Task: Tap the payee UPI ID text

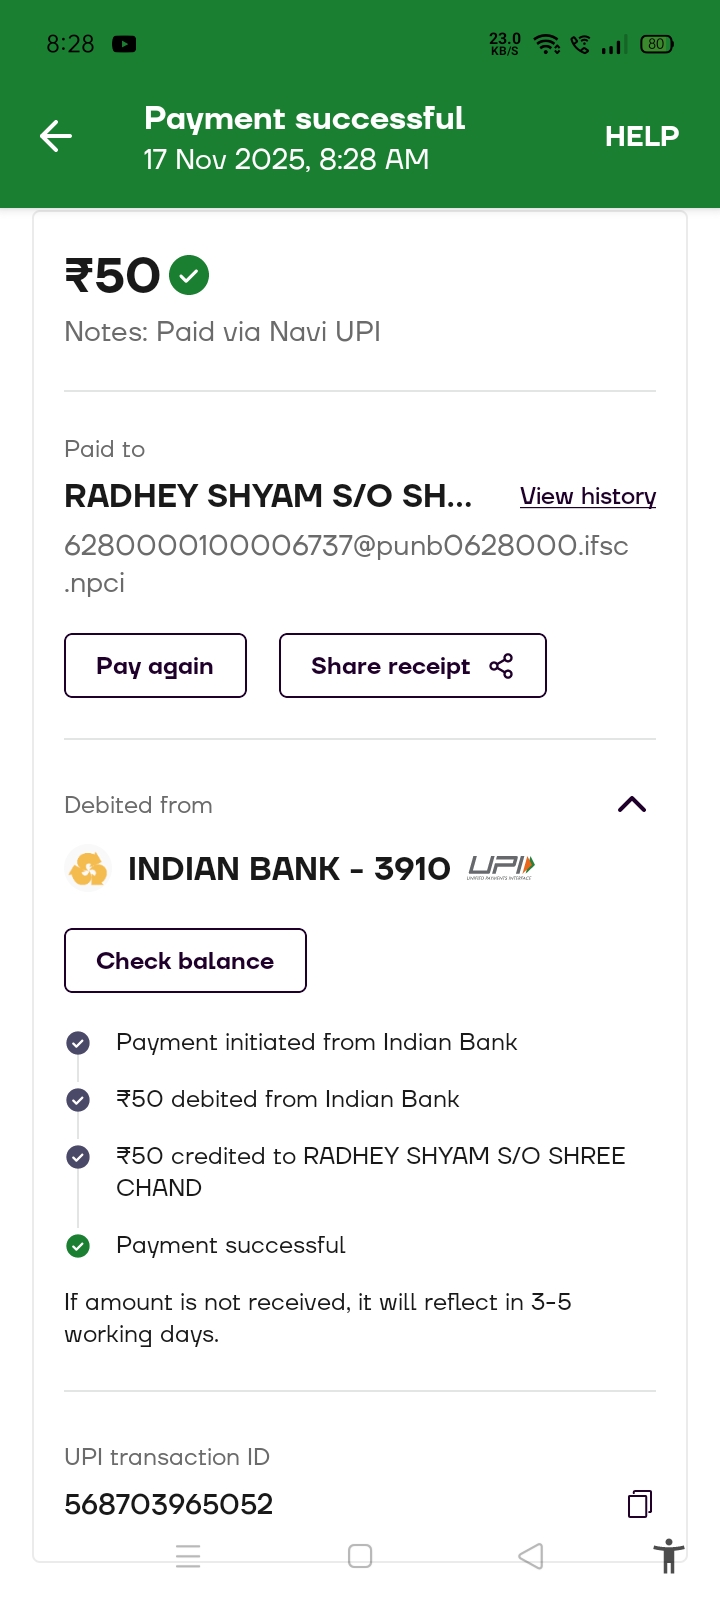Action: [346, 546]
